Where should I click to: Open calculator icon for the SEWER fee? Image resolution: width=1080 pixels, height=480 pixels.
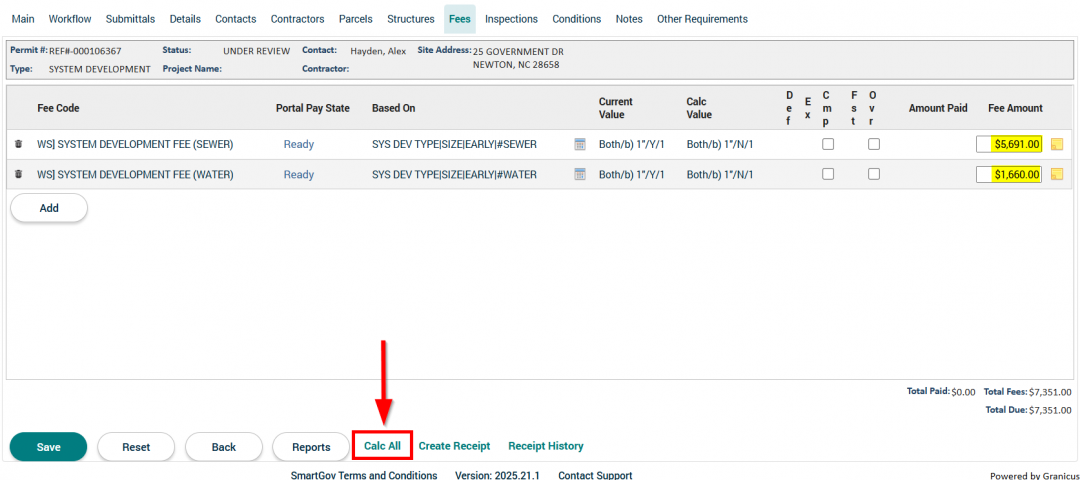[x=580, y=144]
